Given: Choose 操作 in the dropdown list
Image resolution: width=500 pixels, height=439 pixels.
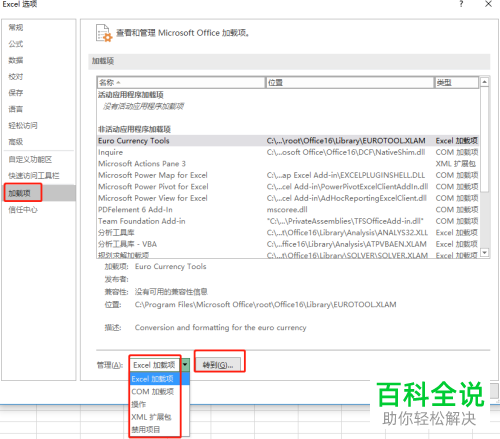Looking at the screenshot, I should coord(160,404).
